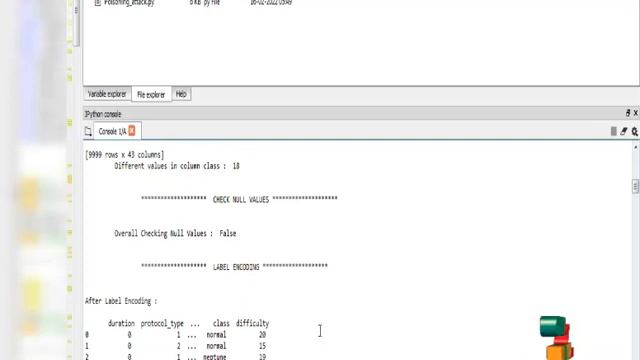Close the IPython console pane
The width and height of the screenshot is (640, 360).
[636, 113]
